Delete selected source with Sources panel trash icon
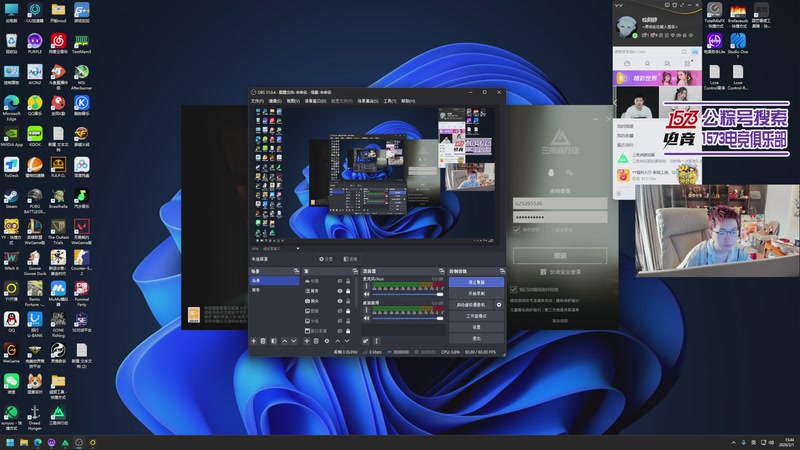 coord(316,341)
